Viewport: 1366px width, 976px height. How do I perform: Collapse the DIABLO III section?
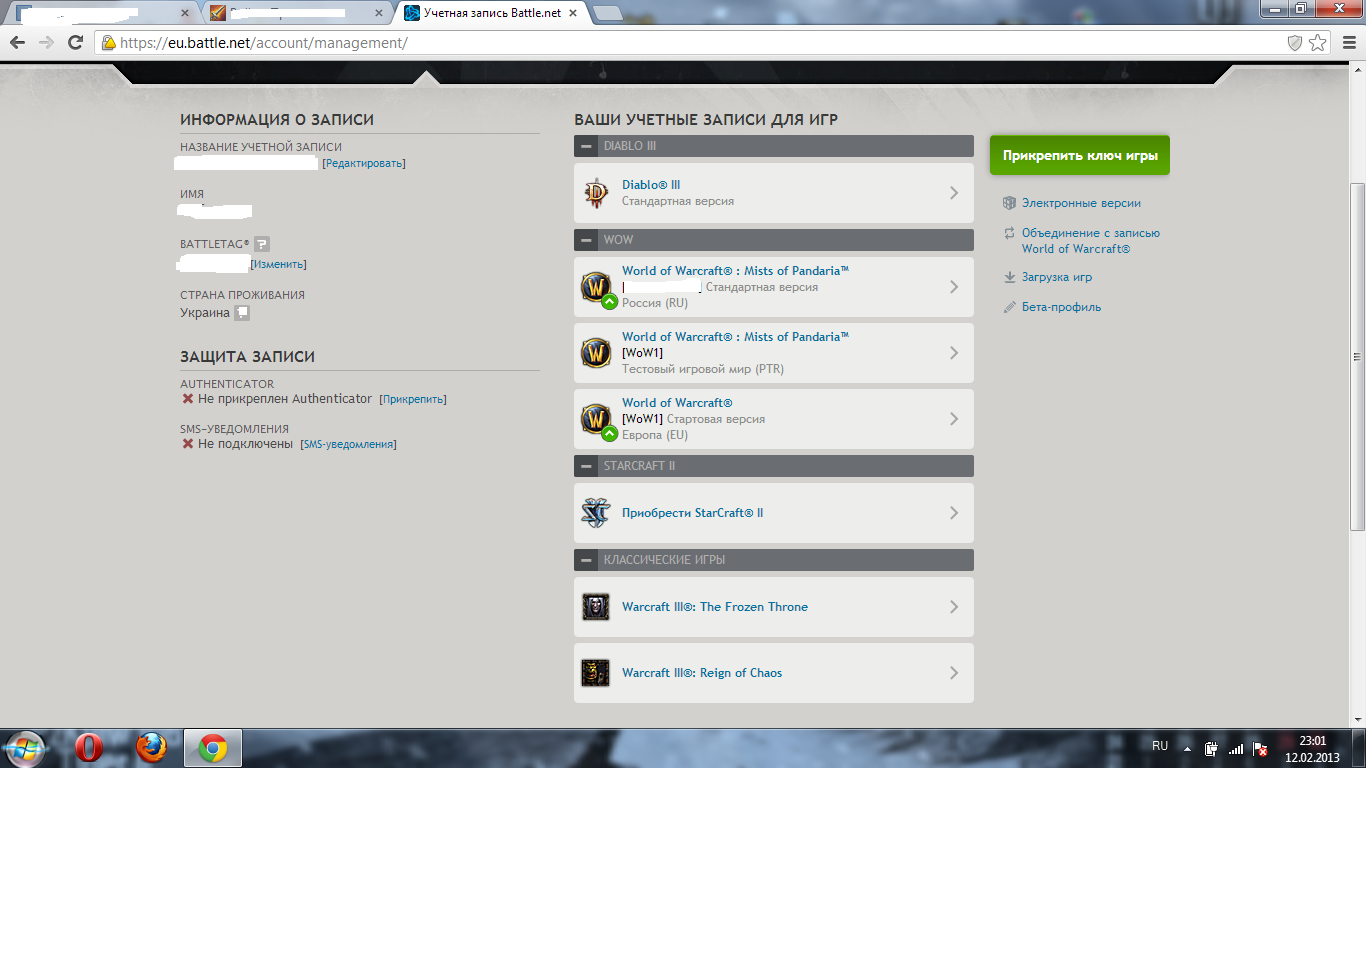pyautogui.click(x=586, y=146)
